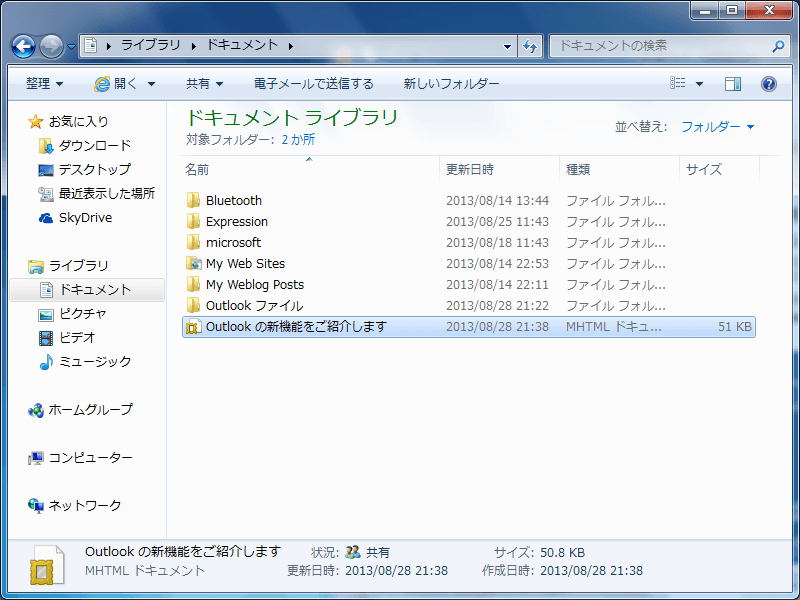Select the microsoft folder

coord(233,242)
